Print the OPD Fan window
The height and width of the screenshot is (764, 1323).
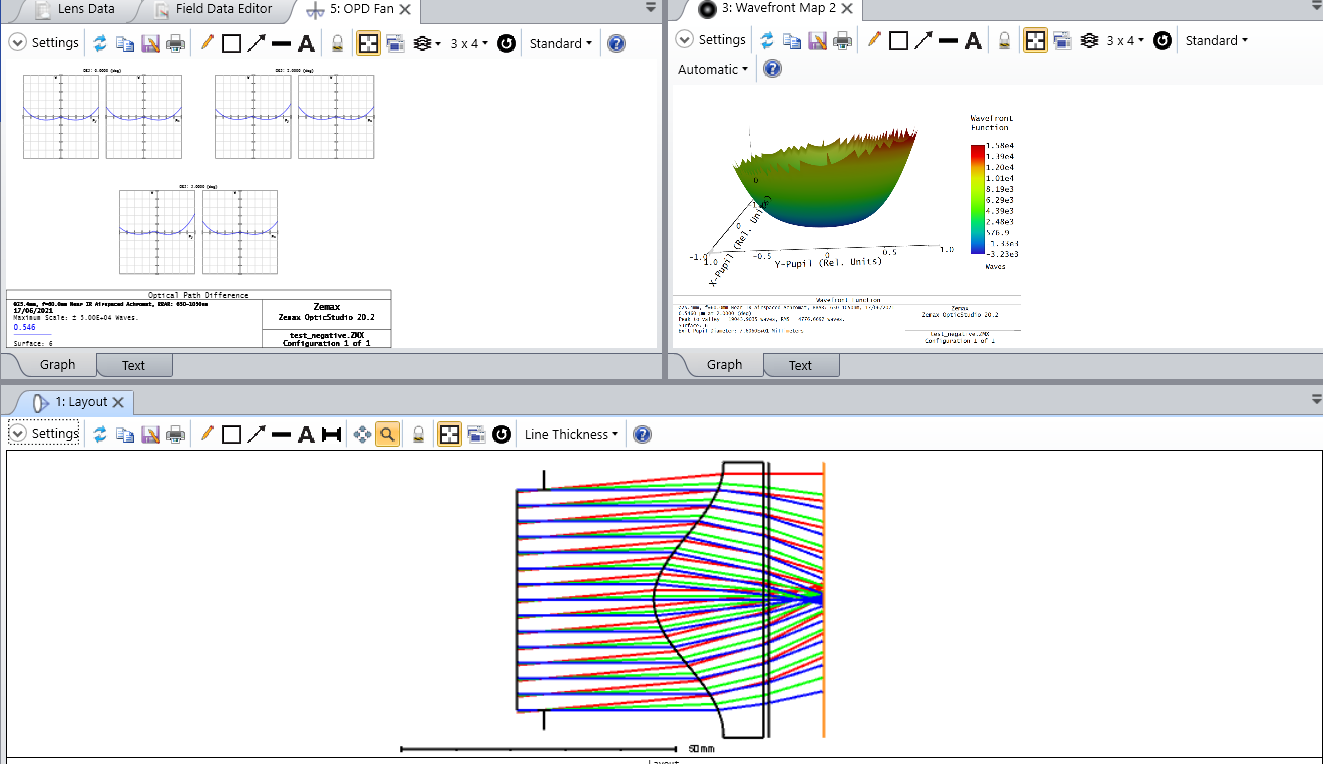tap(175, 43)
